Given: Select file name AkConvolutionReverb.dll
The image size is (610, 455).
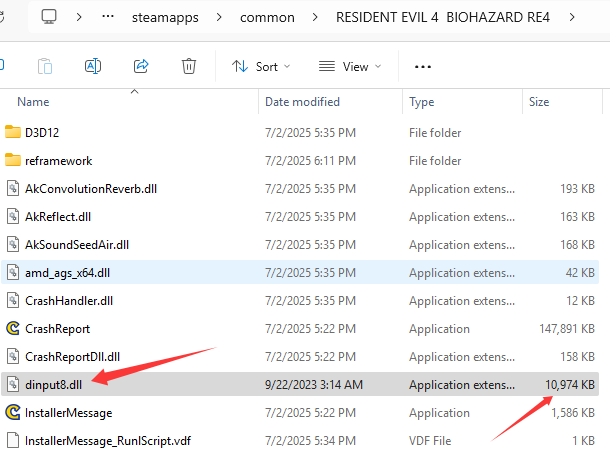Looking at the screenshot, I should click(91, 189).
